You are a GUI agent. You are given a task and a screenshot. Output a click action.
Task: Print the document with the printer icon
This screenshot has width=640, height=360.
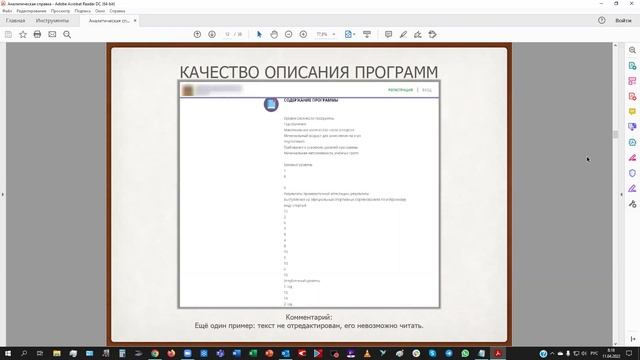click(38, 35)
